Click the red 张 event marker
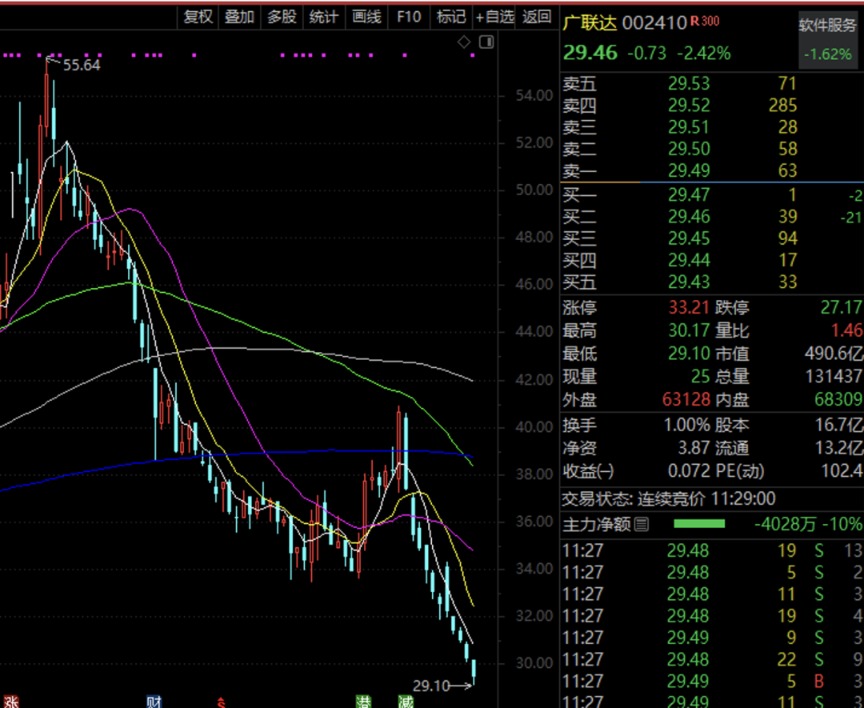 click(11, 702)
